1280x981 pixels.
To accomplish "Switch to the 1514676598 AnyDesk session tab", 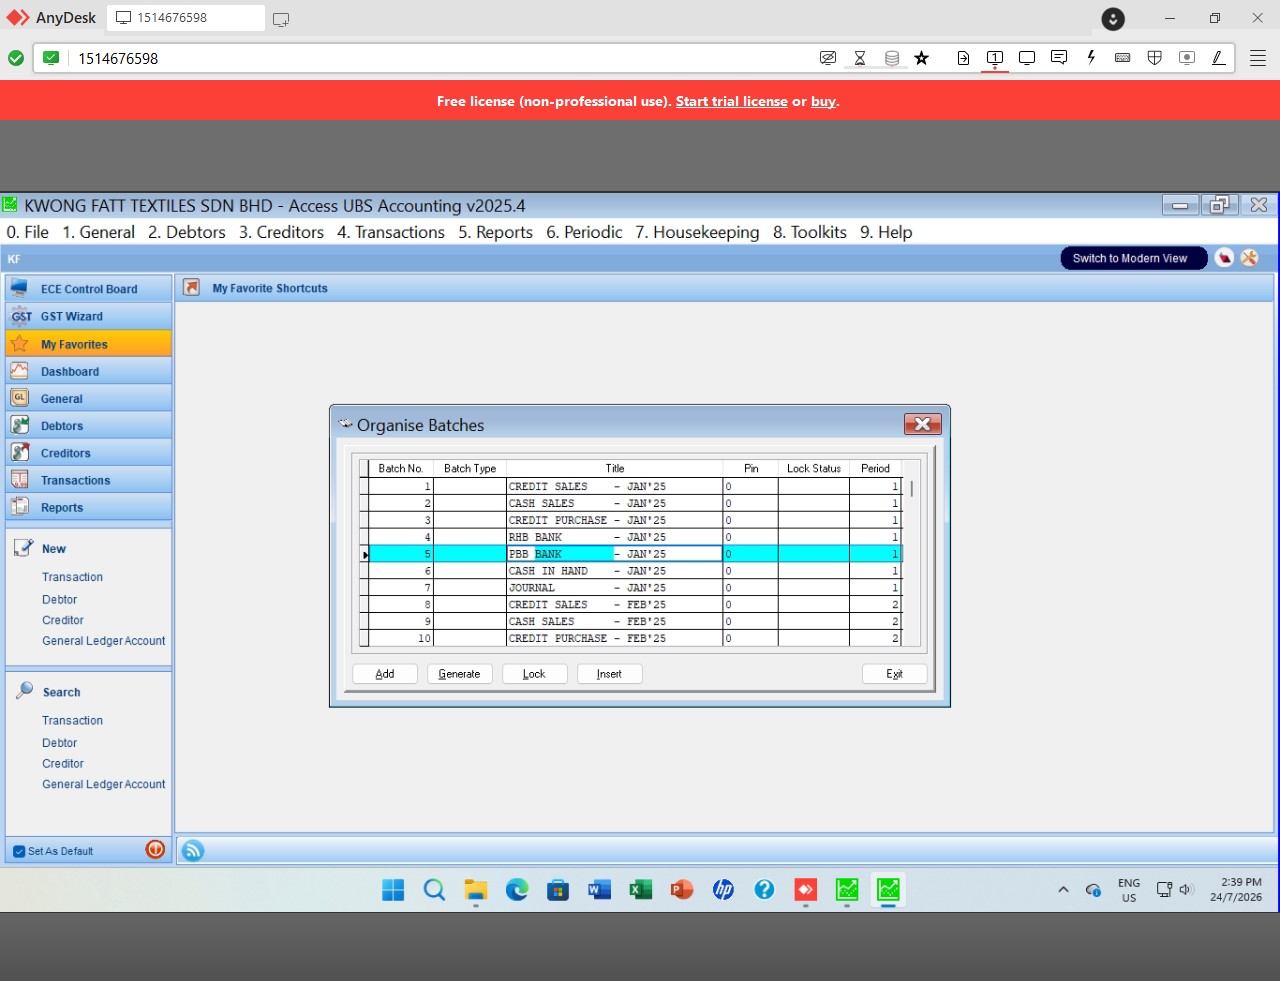I will point(185,18).
